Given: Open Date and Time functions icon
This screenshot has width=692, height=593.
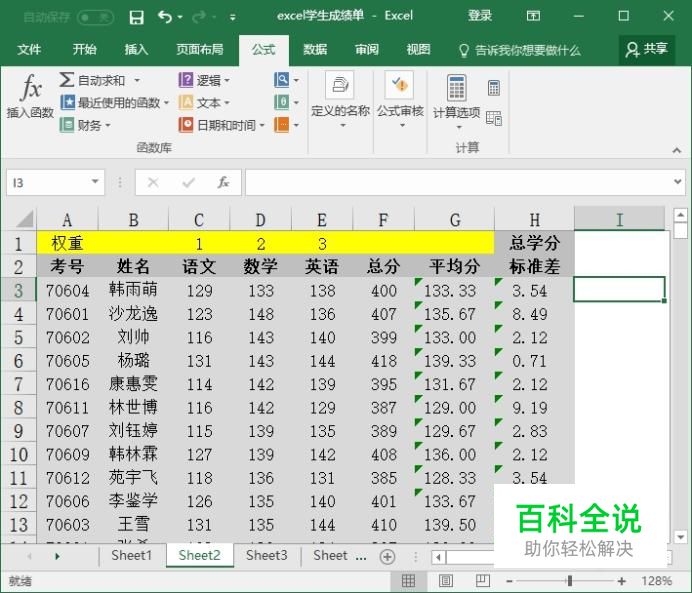Looking at the screenshot, I should (x=186, y=125).
